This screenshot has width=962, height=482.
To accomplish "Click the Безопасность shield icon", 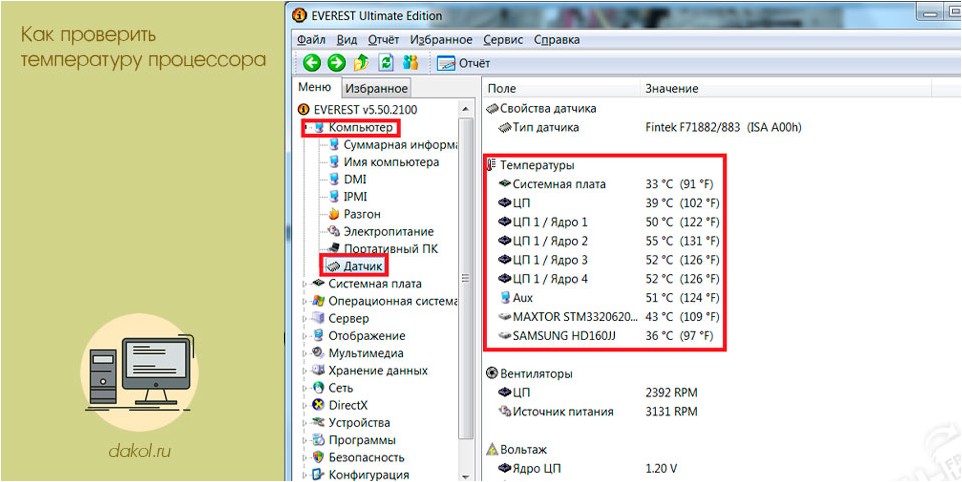I will pyautogui.click(x=318, y=457).
